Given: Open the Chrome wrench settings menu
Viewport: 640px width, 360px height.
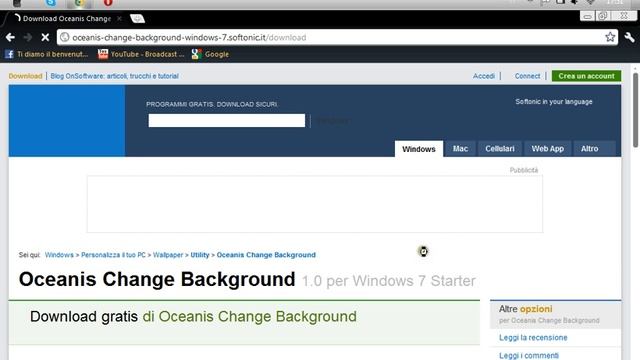Looking at the screenshot, I should (x=629, y=38).
